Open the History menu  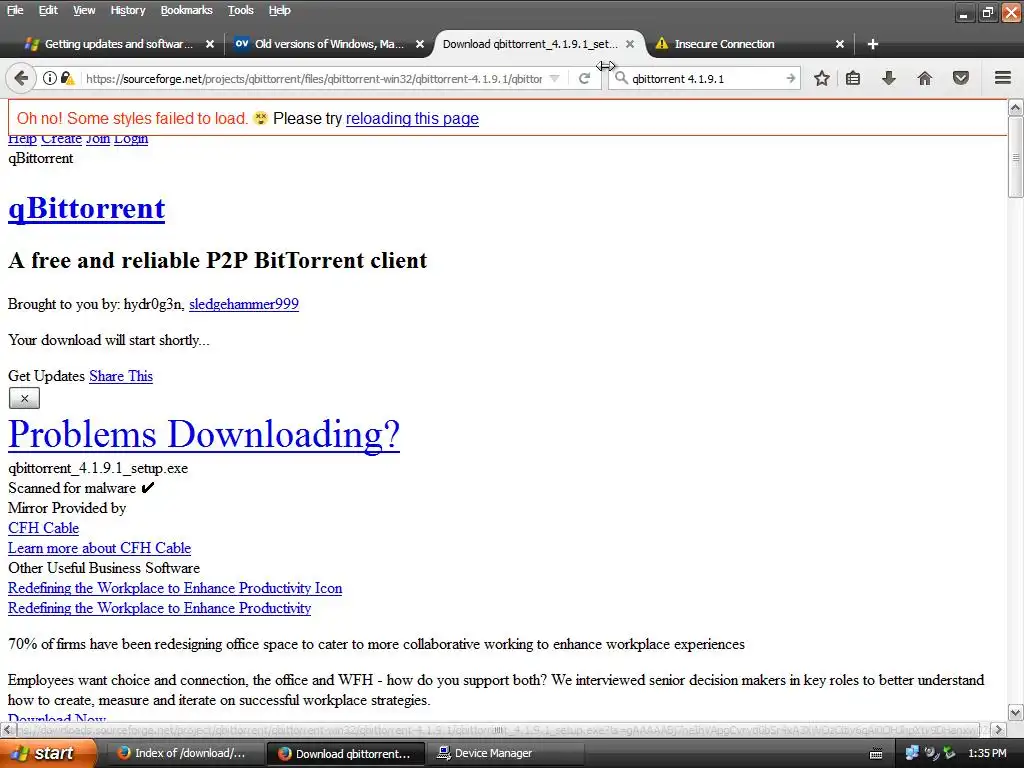[x=127, y=10]
